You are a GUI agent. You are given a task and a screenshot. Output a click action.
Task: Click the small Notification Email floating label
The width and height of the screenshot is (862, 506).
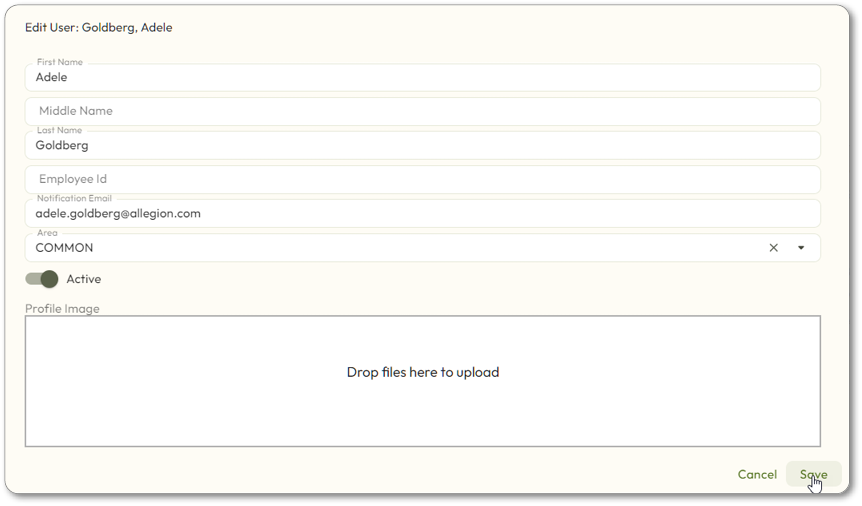[74, 198]
